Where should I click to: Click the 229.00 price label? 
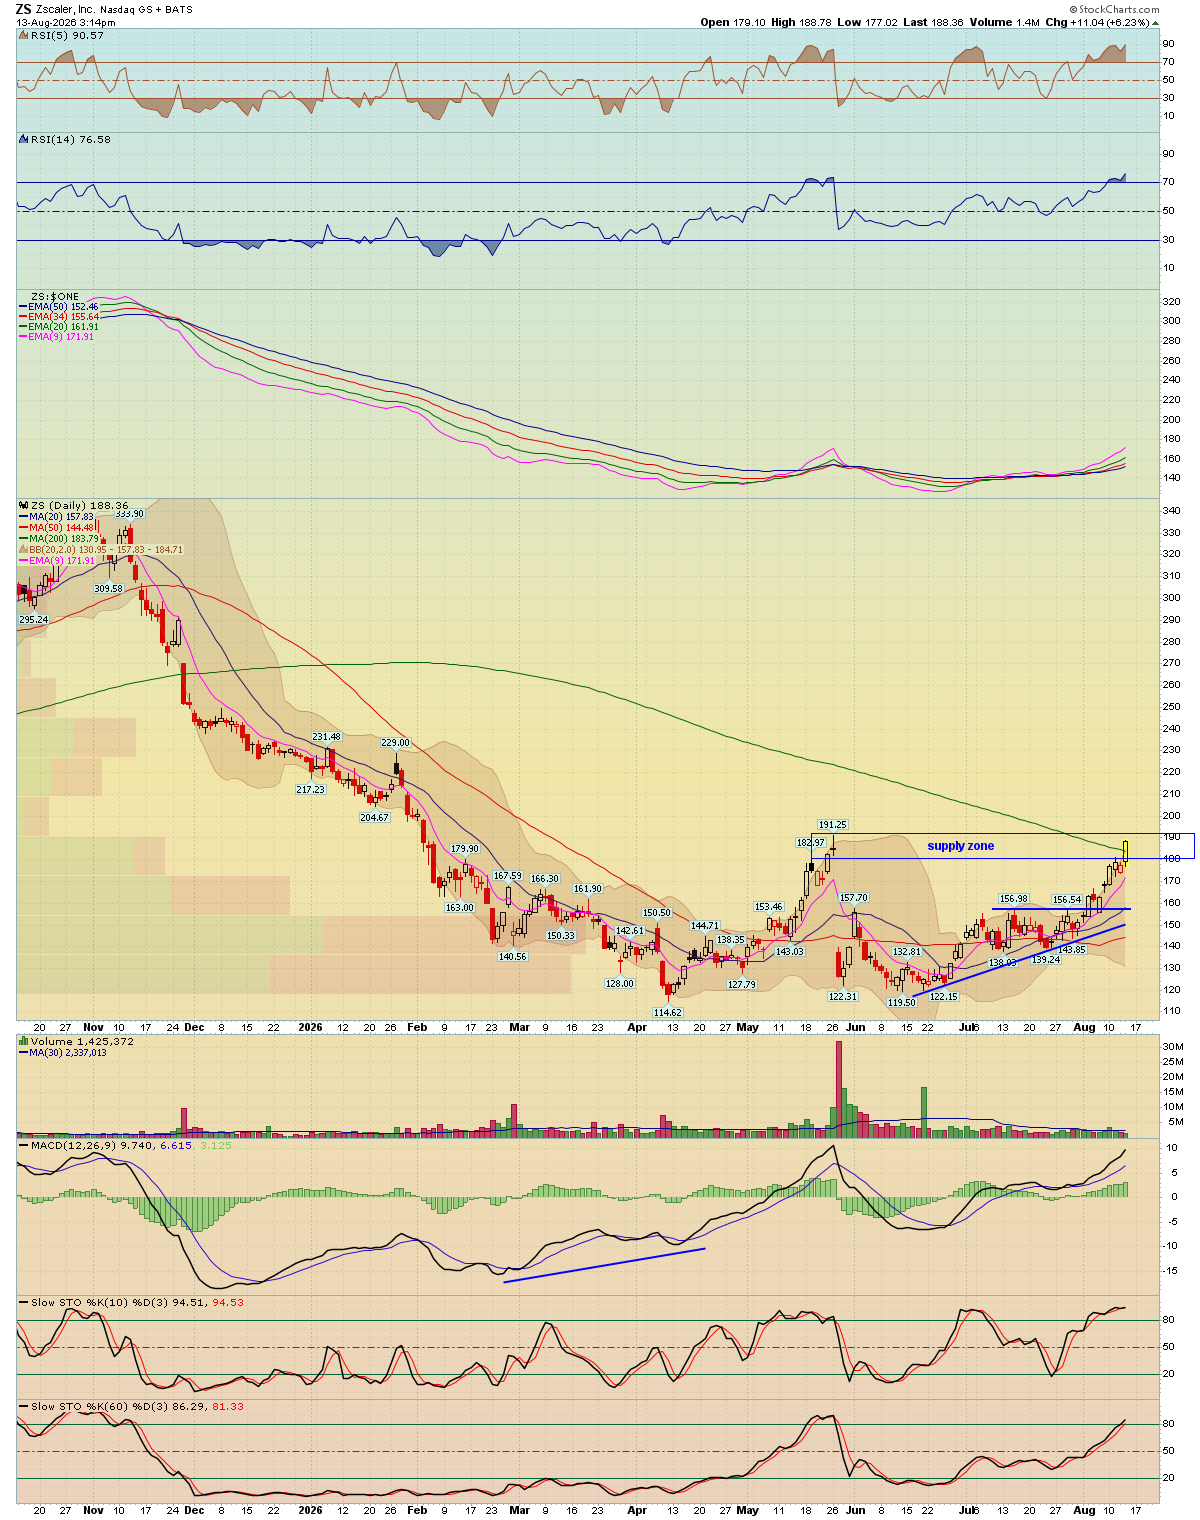click(396, 743)
